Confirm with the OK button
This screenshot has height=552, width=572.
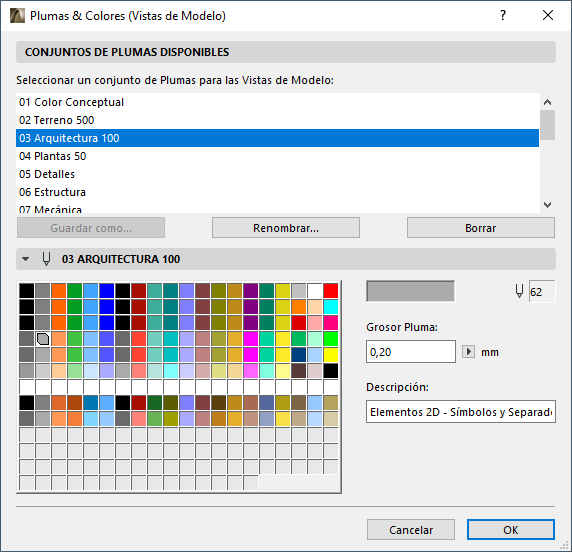click(x=511, y=530)
